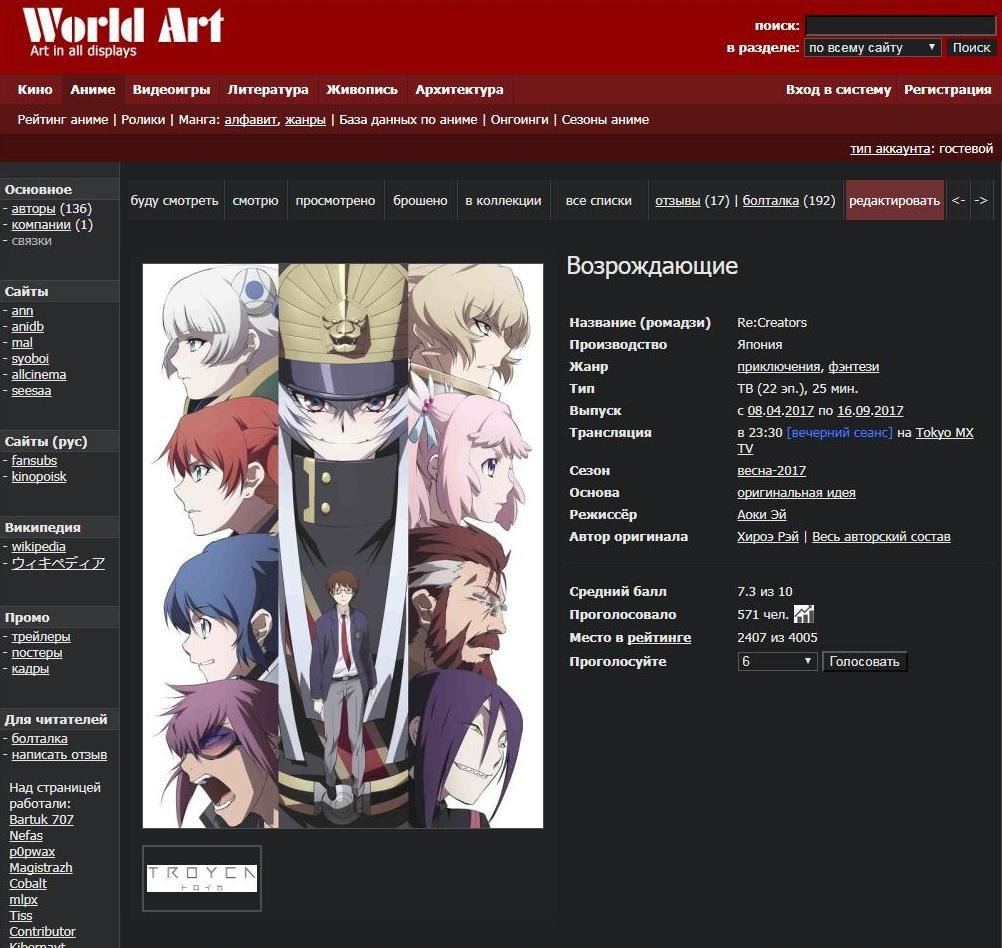Click написать отзыв link

pyautogui.click(x=59, y=754)
